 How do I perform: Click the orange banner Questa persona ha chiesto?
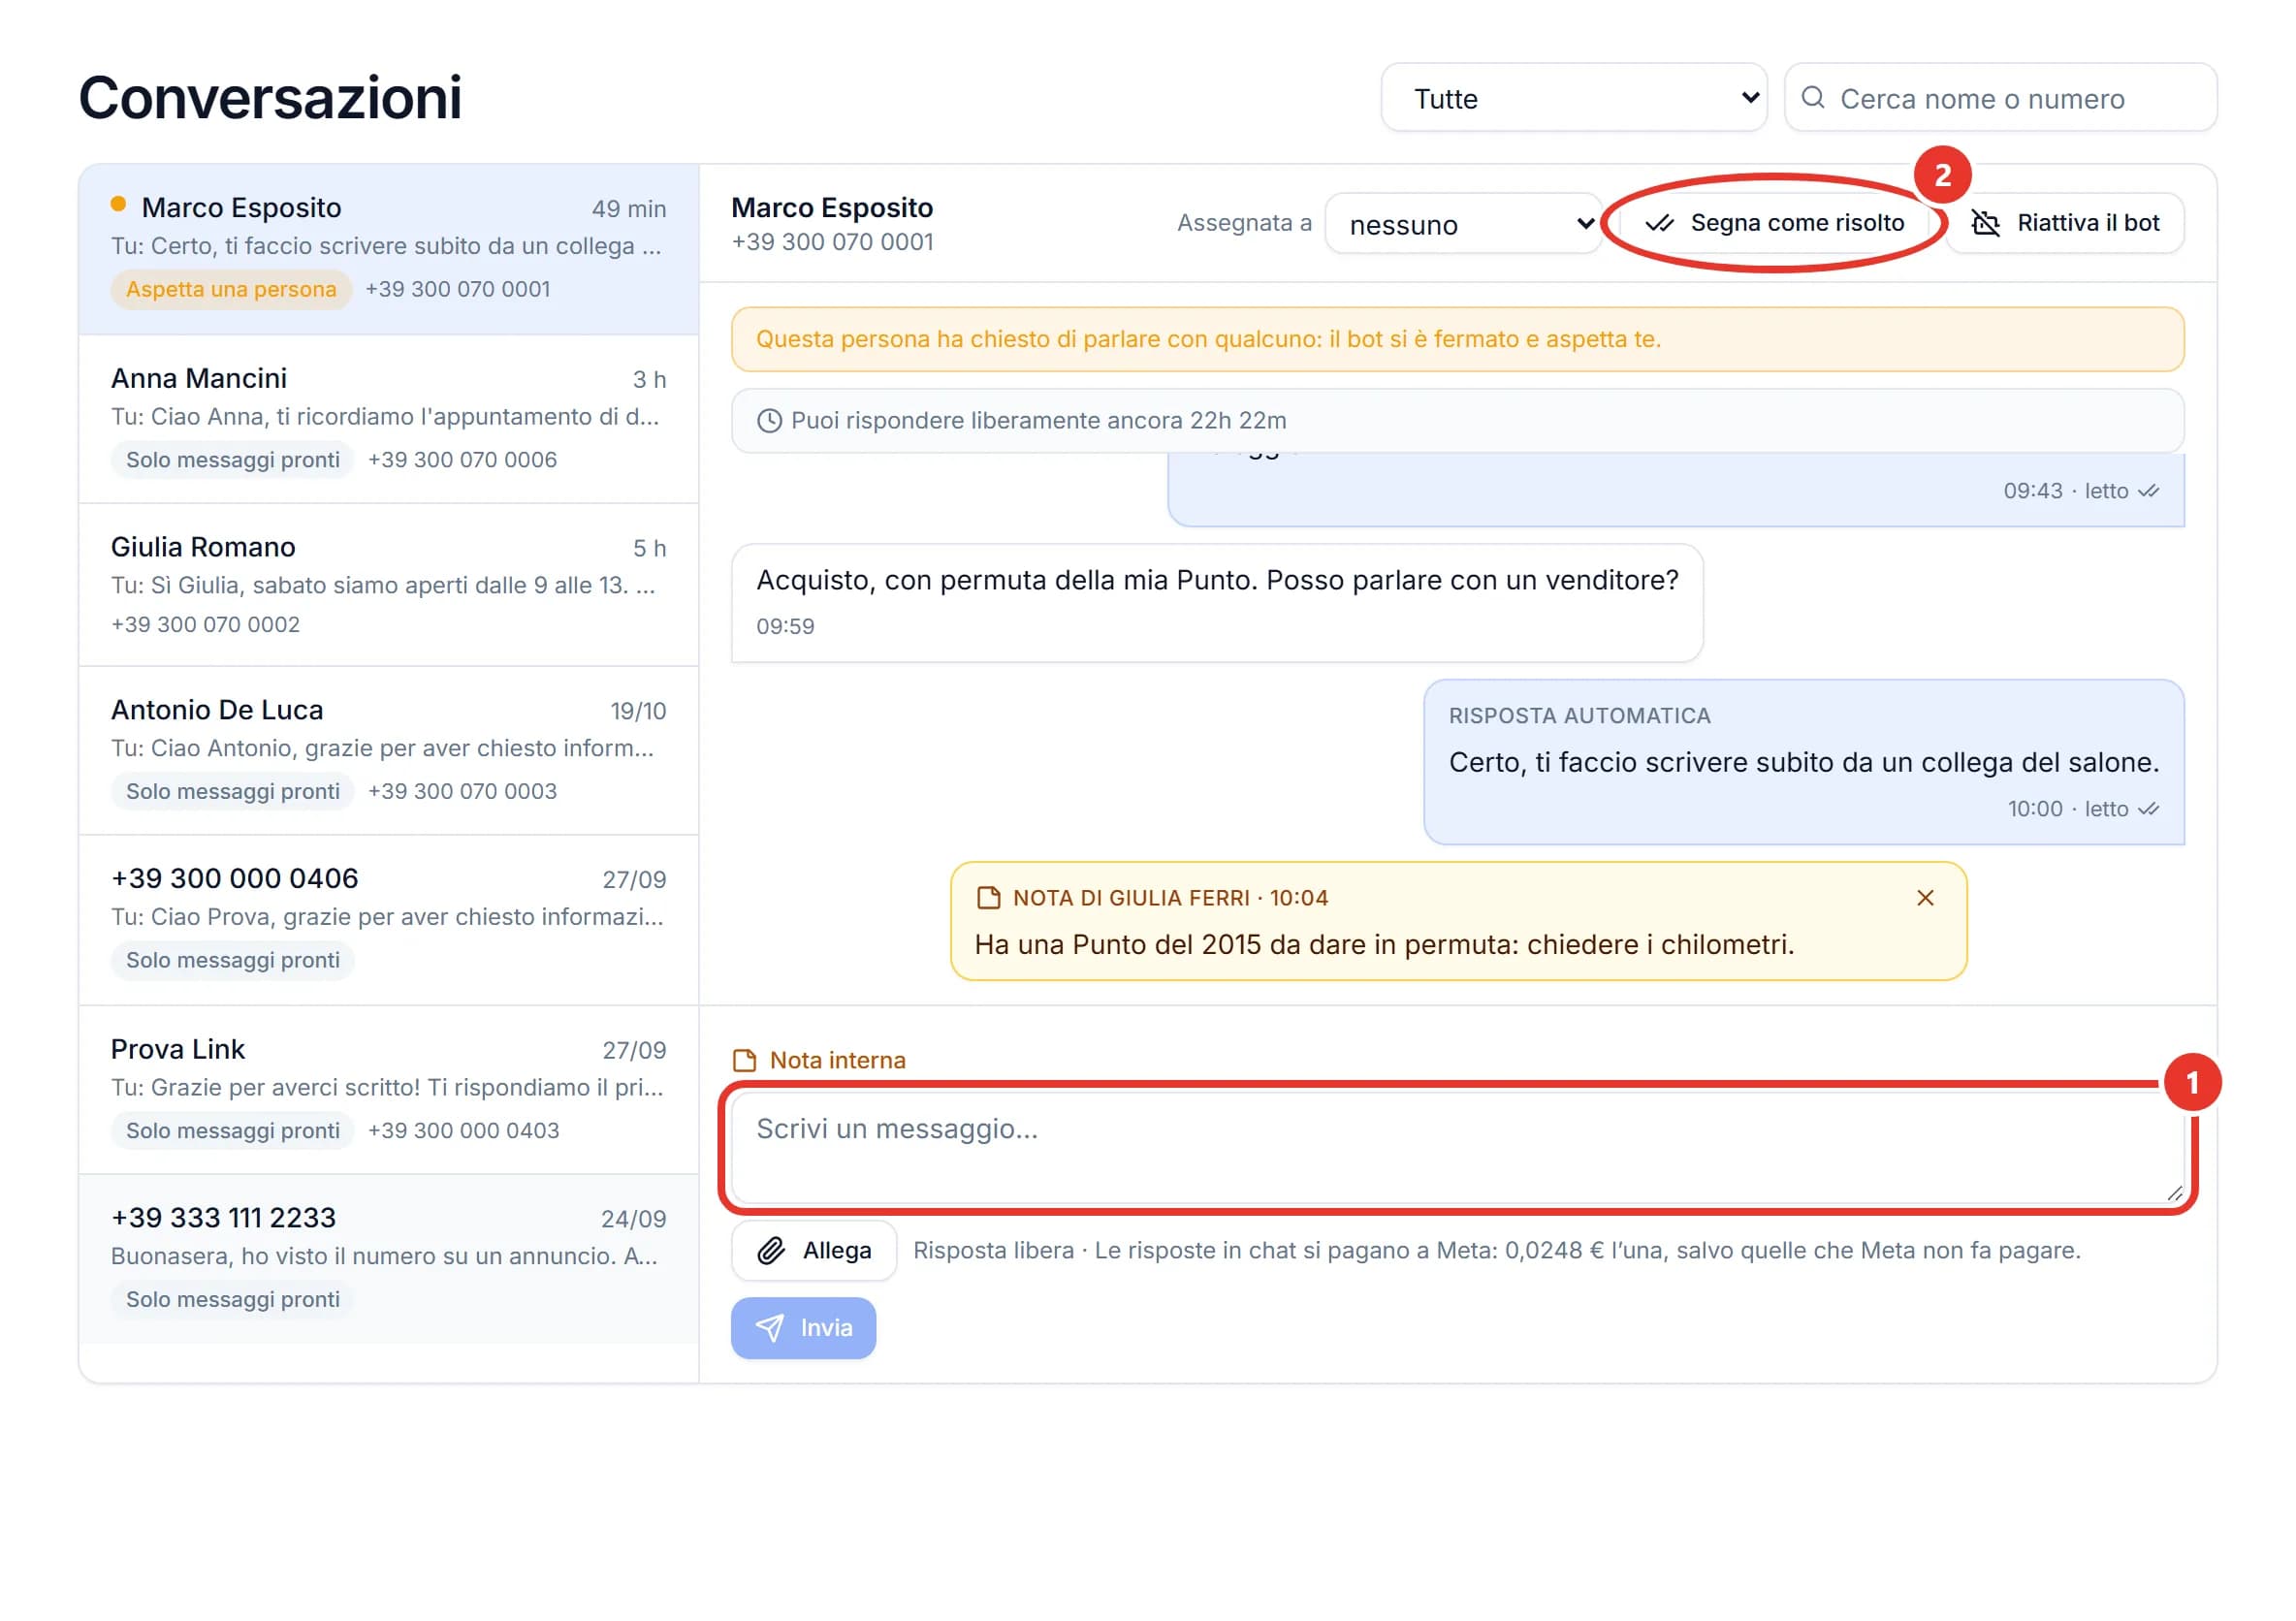click(x=1457, y=339)
